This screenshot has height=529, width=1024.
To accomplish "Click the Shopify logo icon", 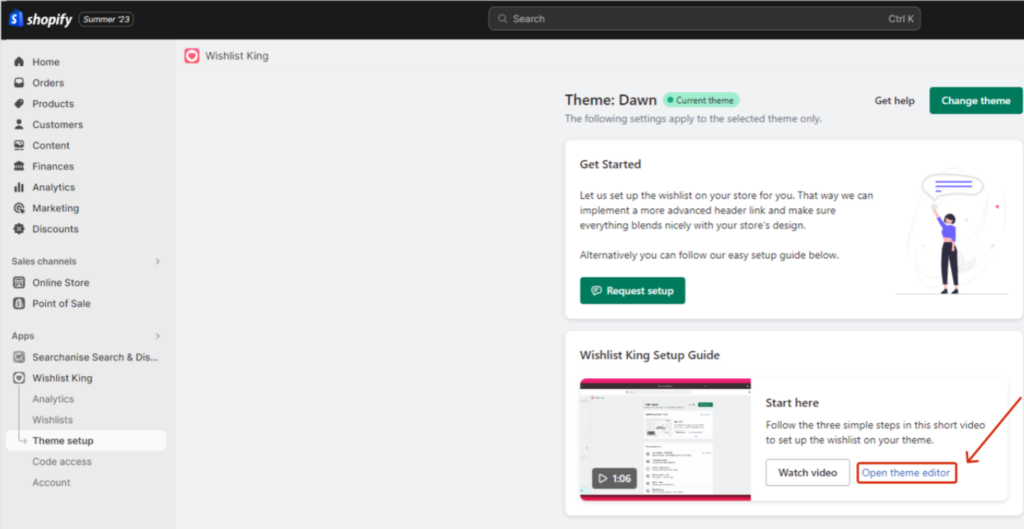I will coord(16,19).
